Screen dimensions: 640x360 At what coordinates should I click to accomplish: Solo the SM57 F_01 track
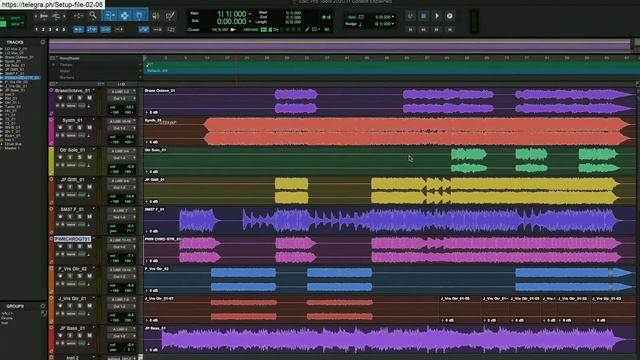[x=80, y=217]
